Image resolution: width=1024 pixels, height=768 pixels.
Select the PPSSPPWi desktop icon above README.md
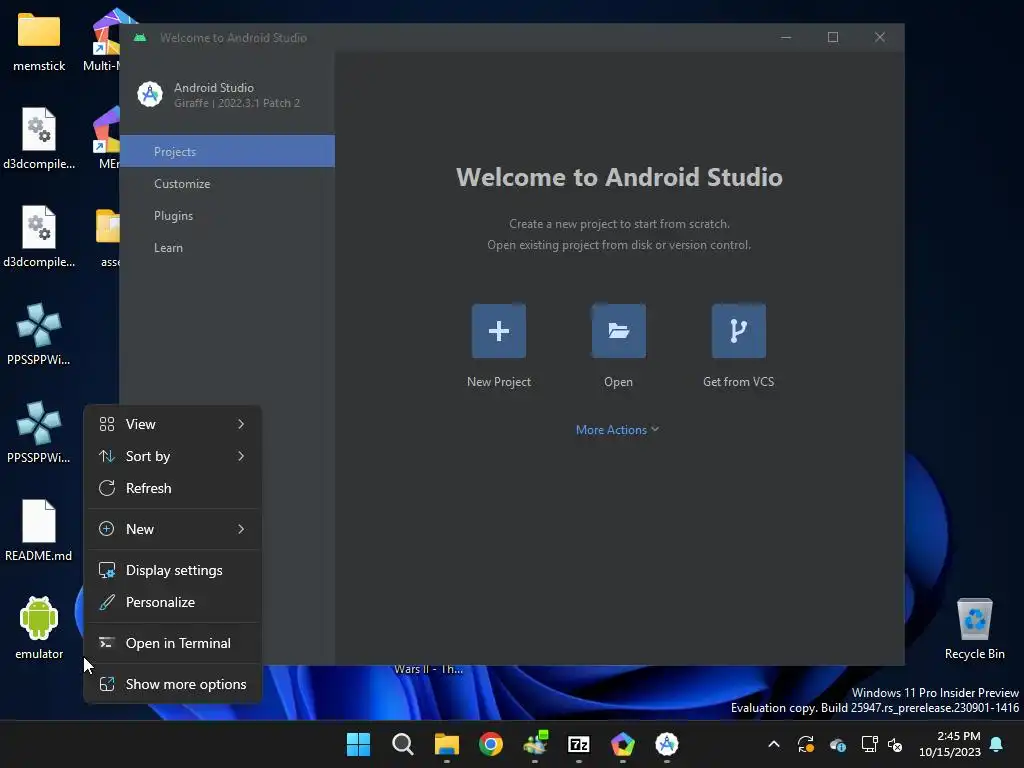pos(39,432)
